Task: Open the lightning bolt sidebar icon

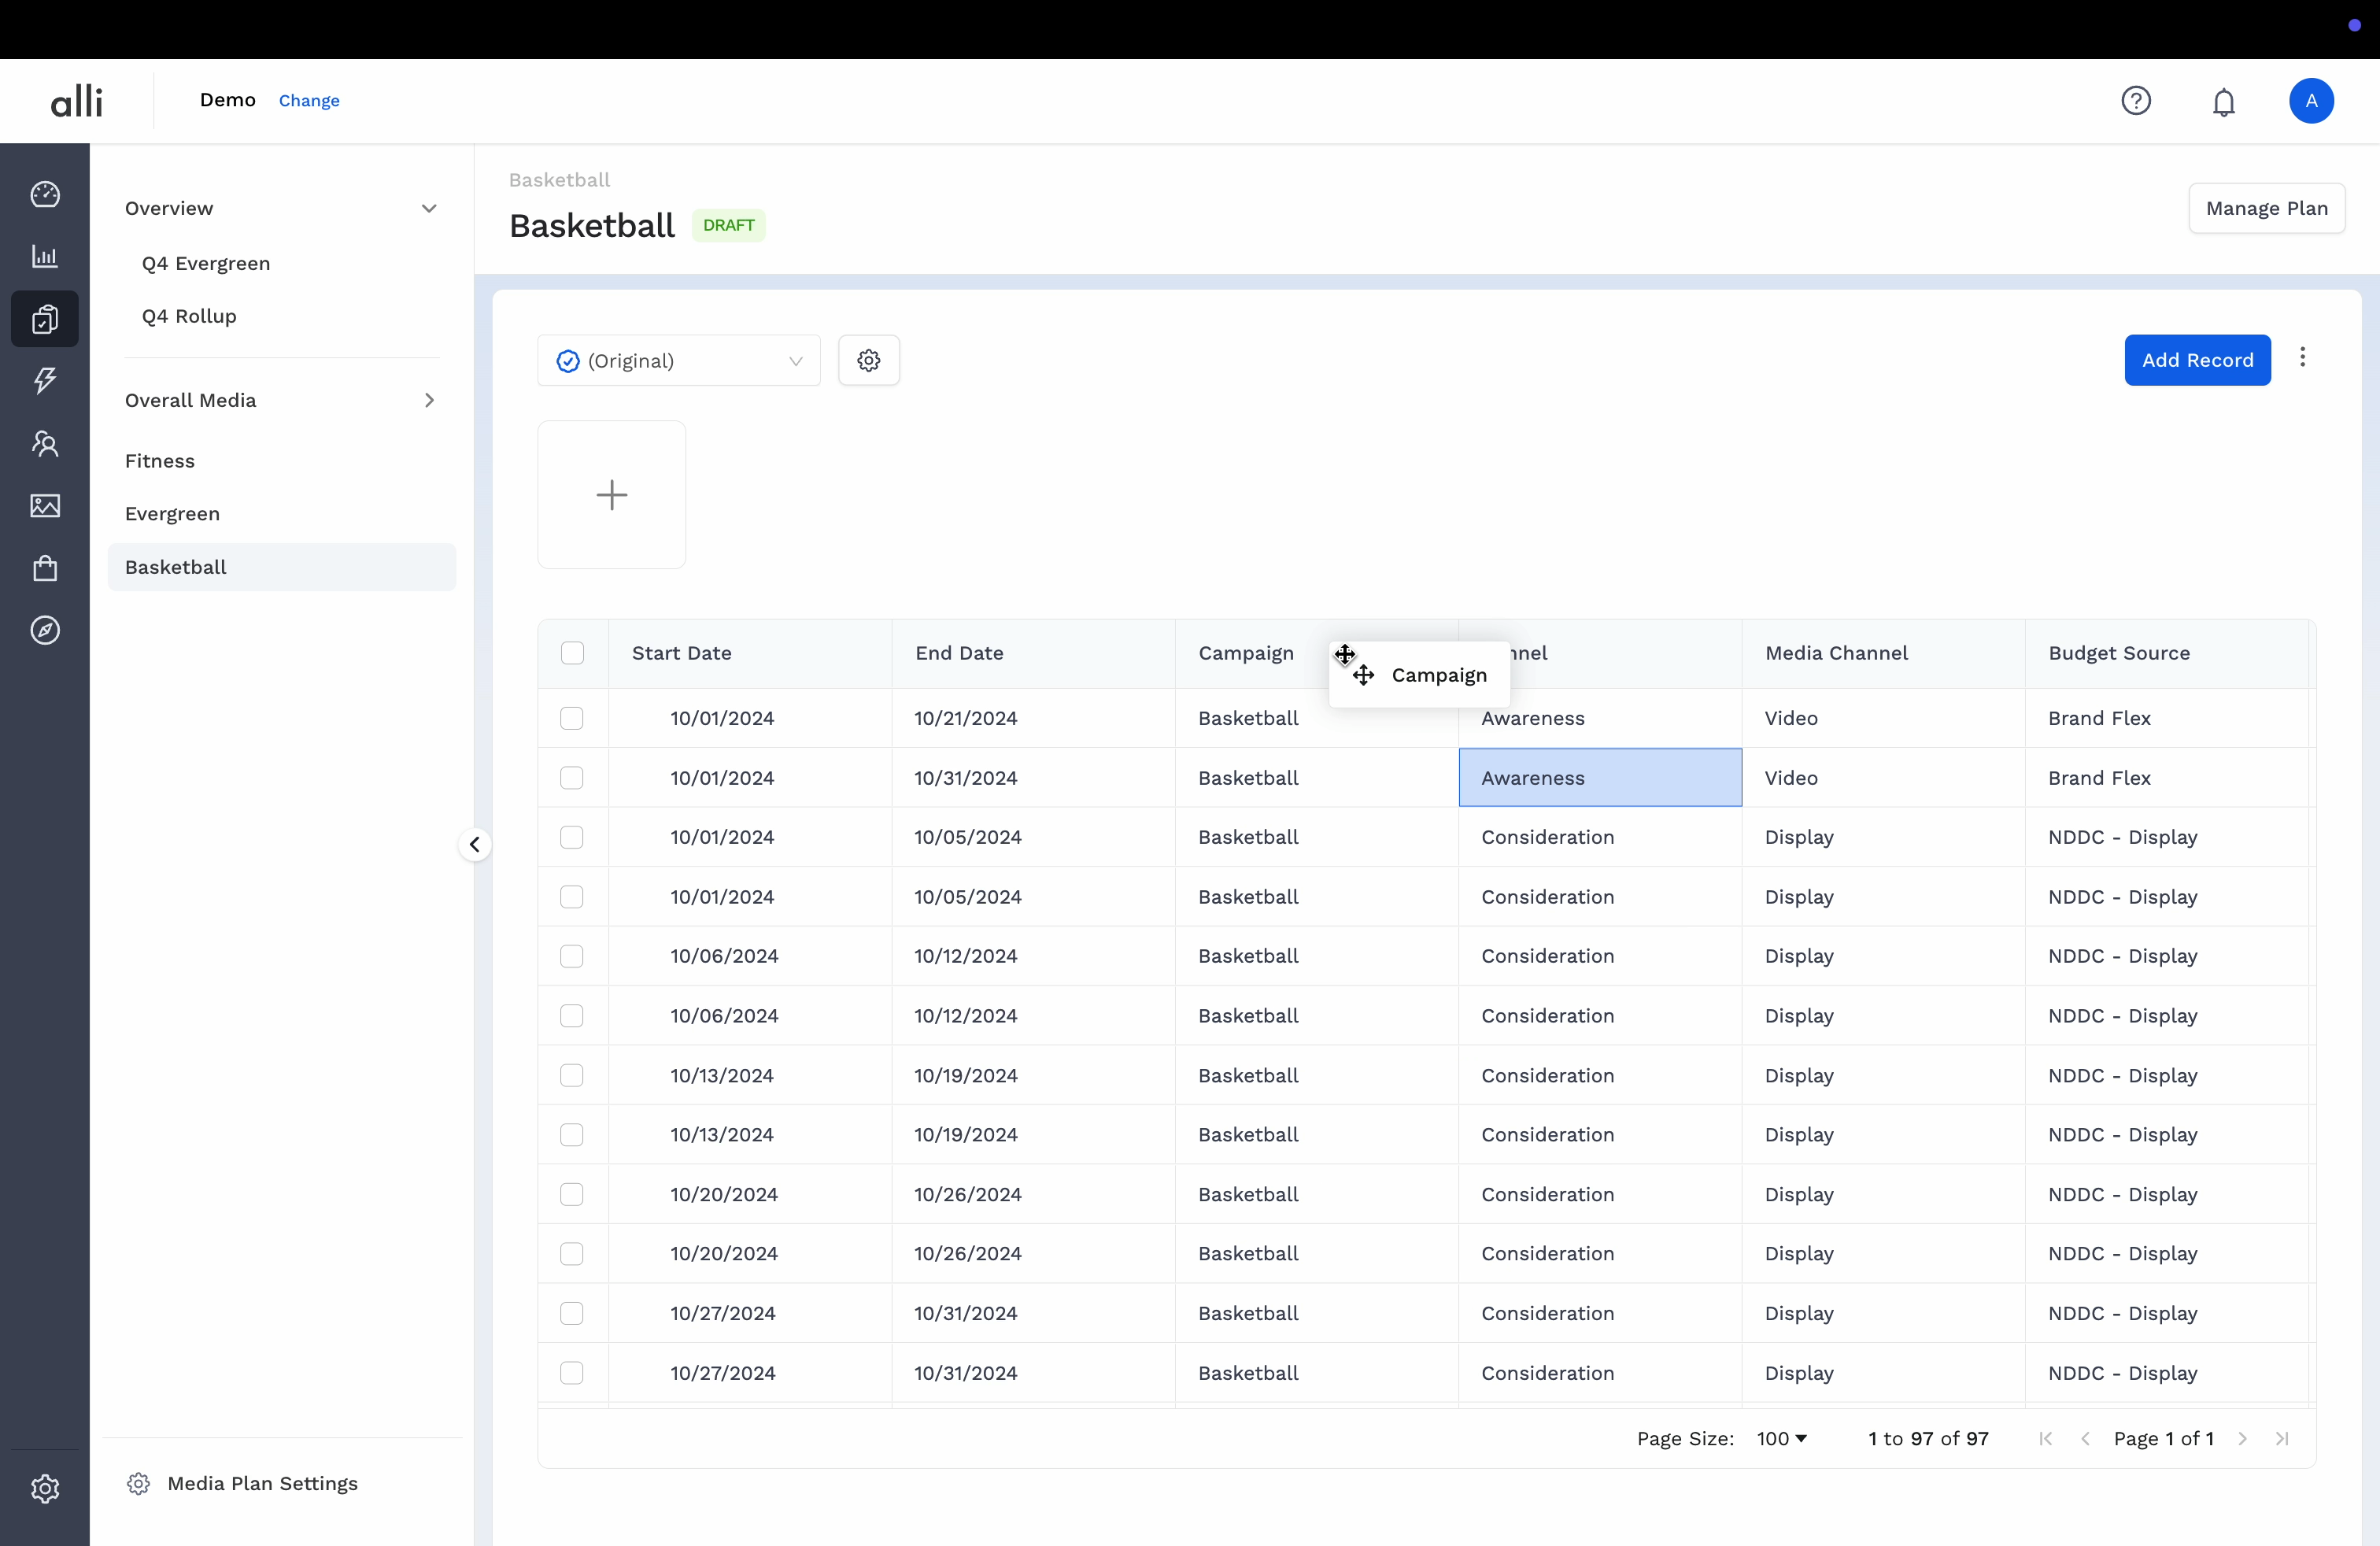Action: tap(45, 380)
